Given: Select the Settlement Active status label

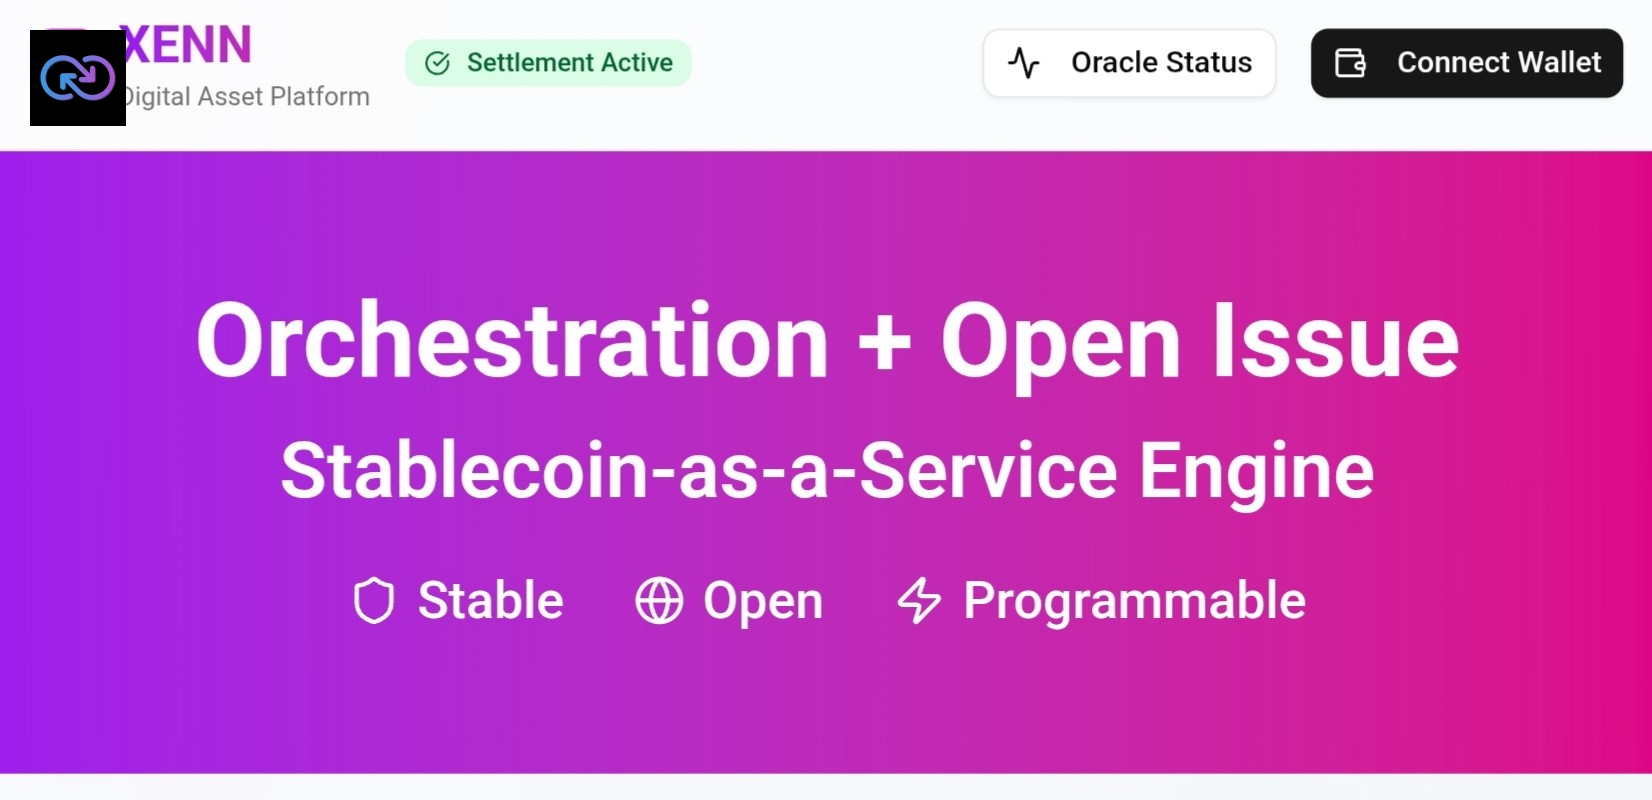Looking at the screenshot, I should click(569, 63).
